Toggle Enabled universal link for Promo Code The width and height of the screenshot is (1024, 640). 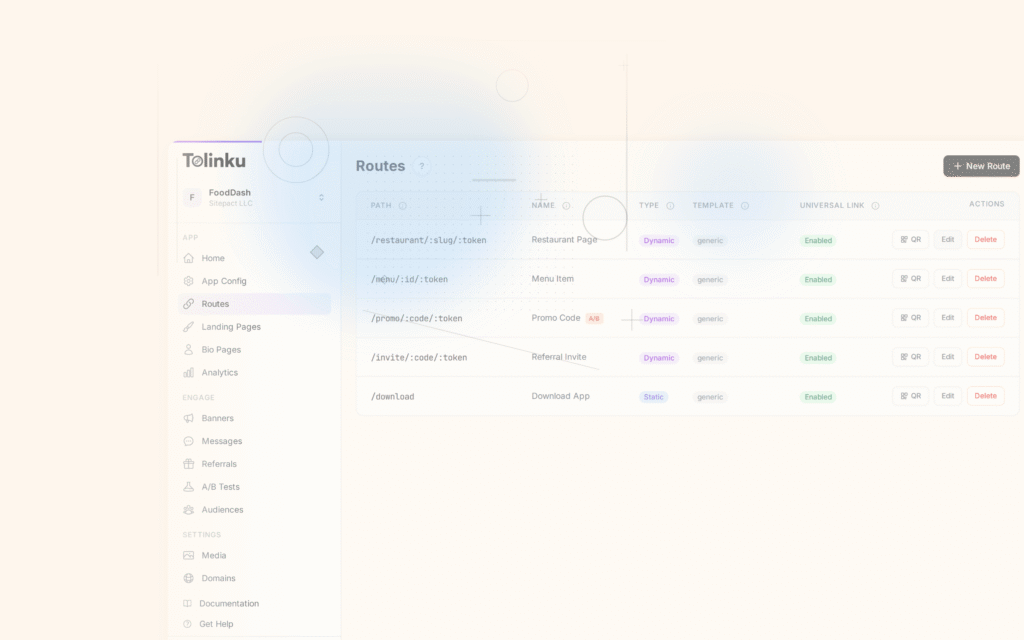[818, 318]
